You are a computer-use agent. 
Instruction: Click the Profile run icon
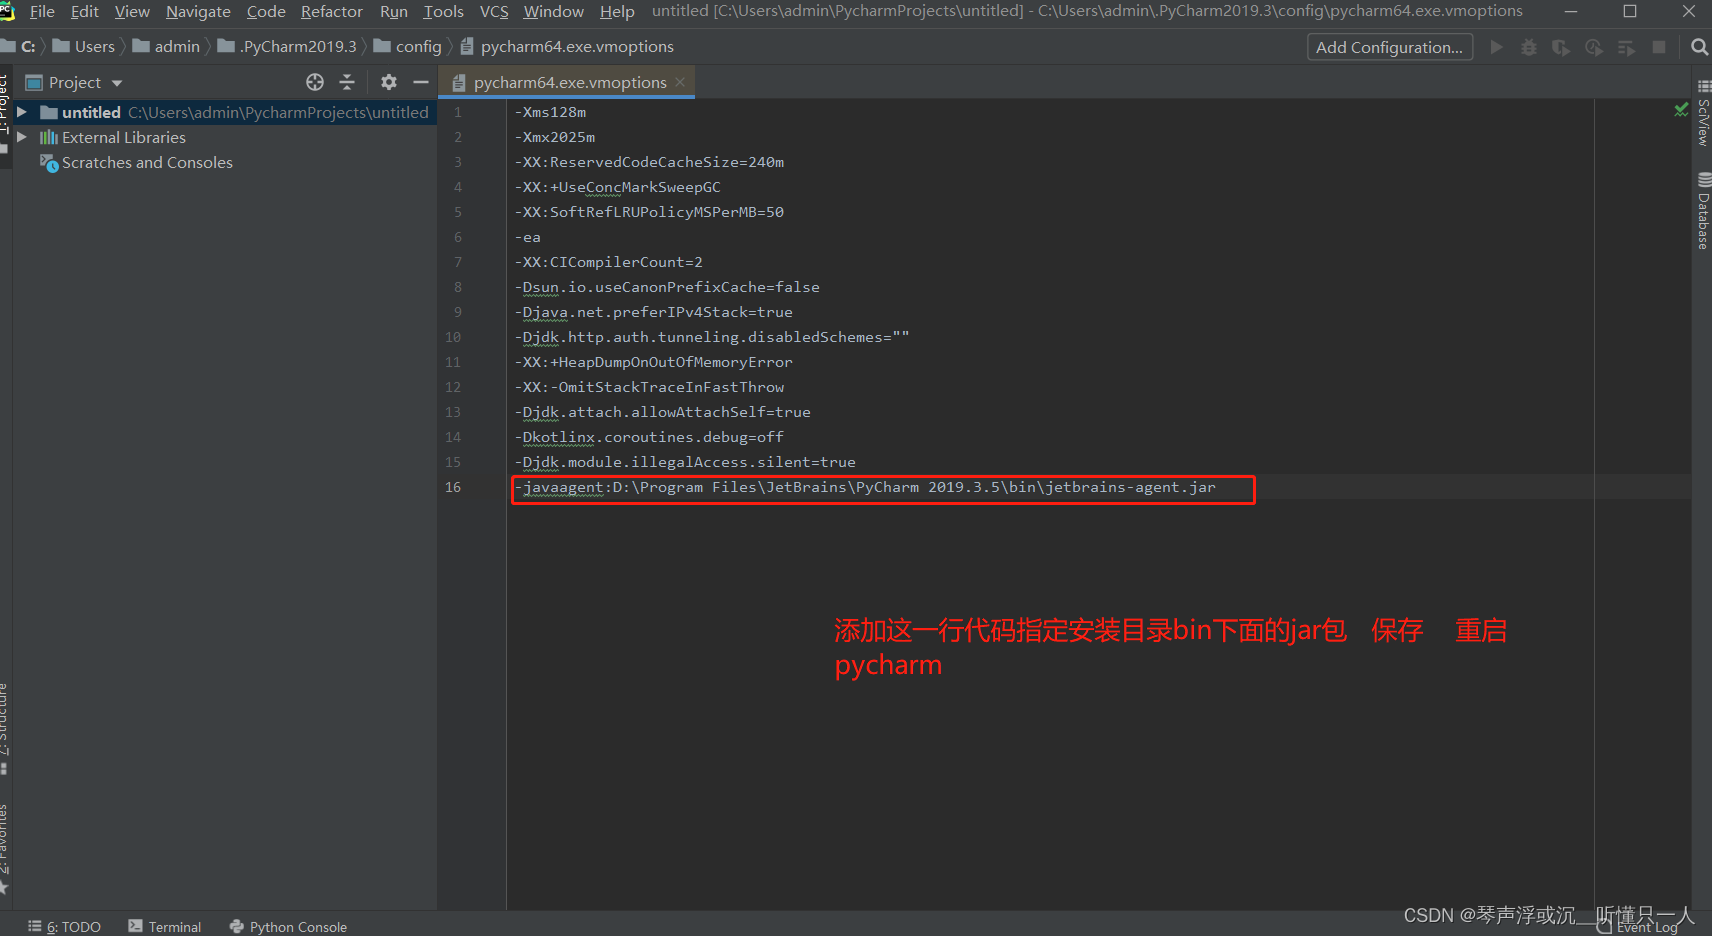(x=1594, y=47)
